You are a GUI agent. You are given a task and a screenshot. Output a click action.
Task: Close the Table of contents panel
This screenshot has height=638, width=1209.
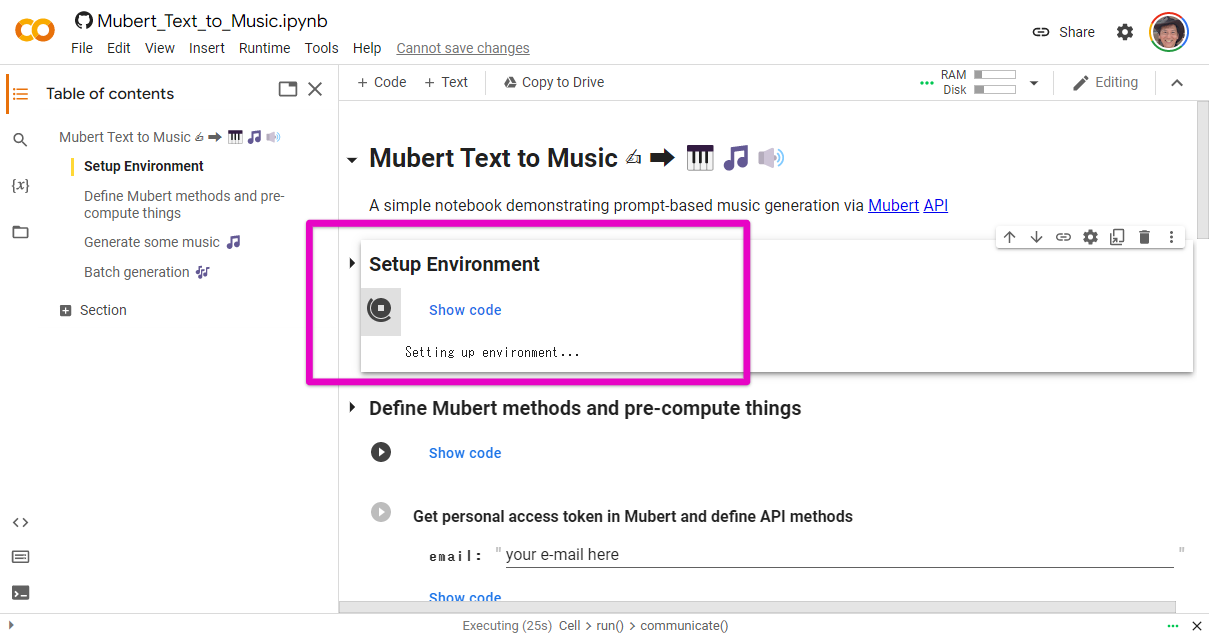[315, 89]
